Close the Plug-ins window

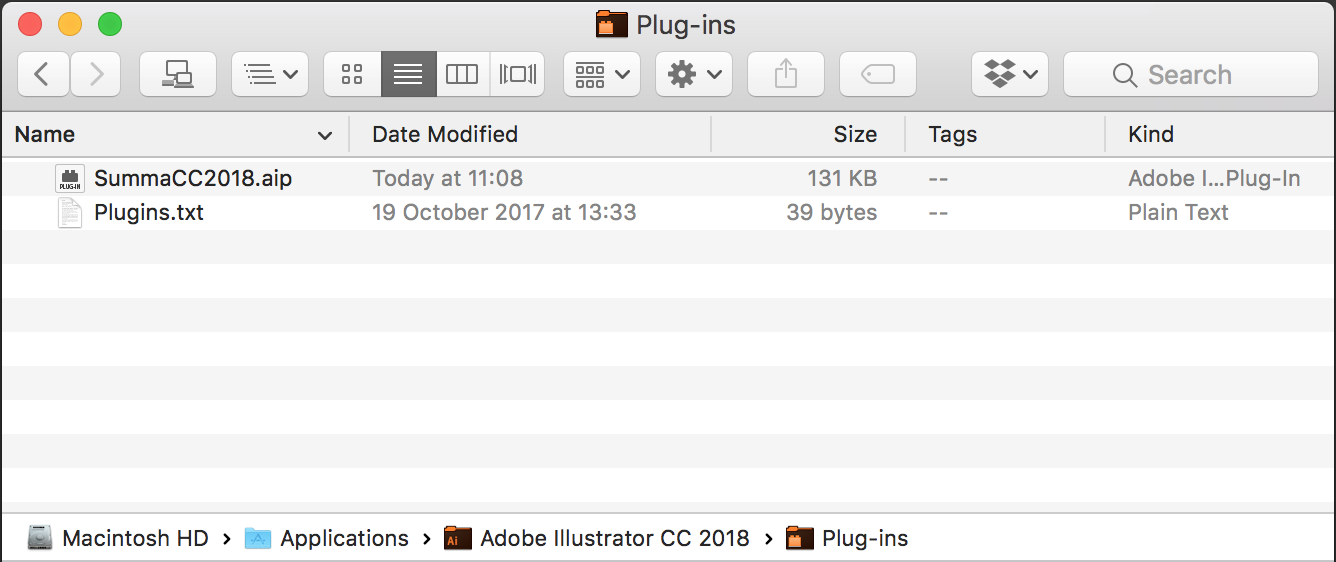pos(30,24)
